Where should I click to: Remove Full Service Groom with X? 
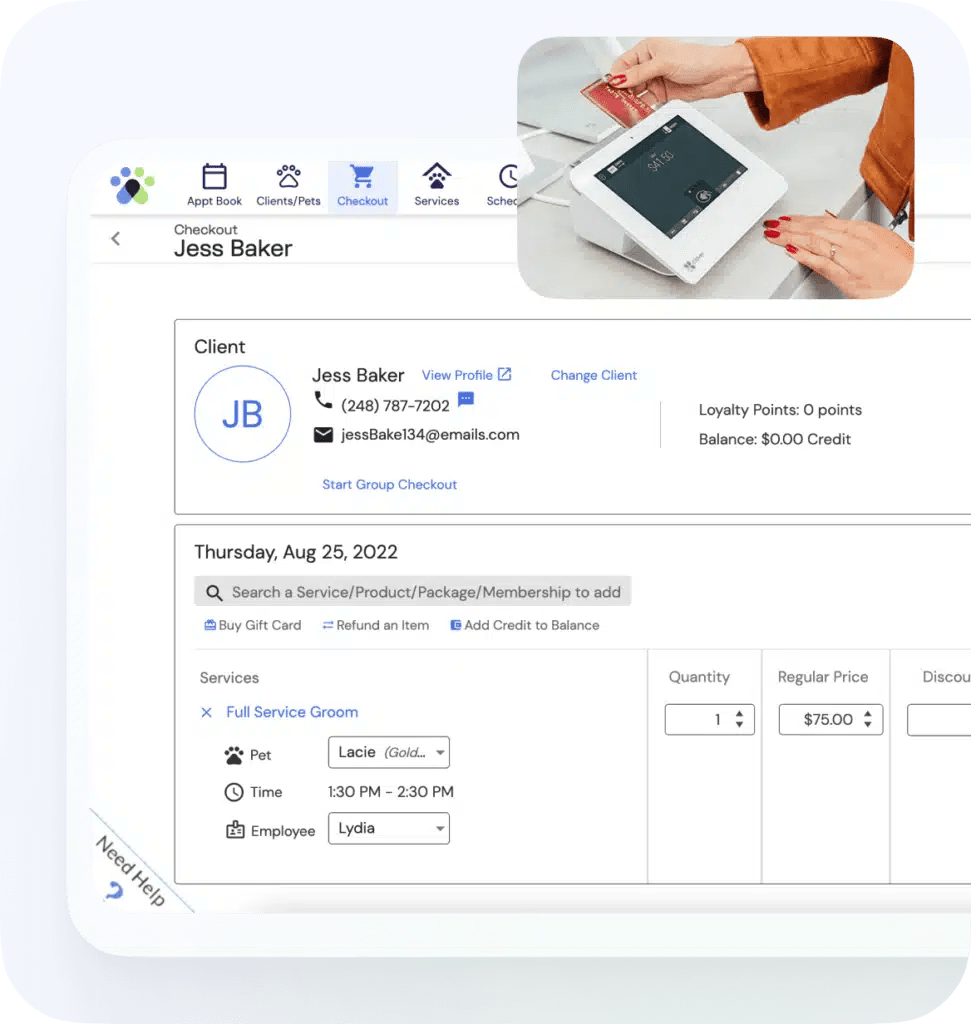[x=206, y=712]
